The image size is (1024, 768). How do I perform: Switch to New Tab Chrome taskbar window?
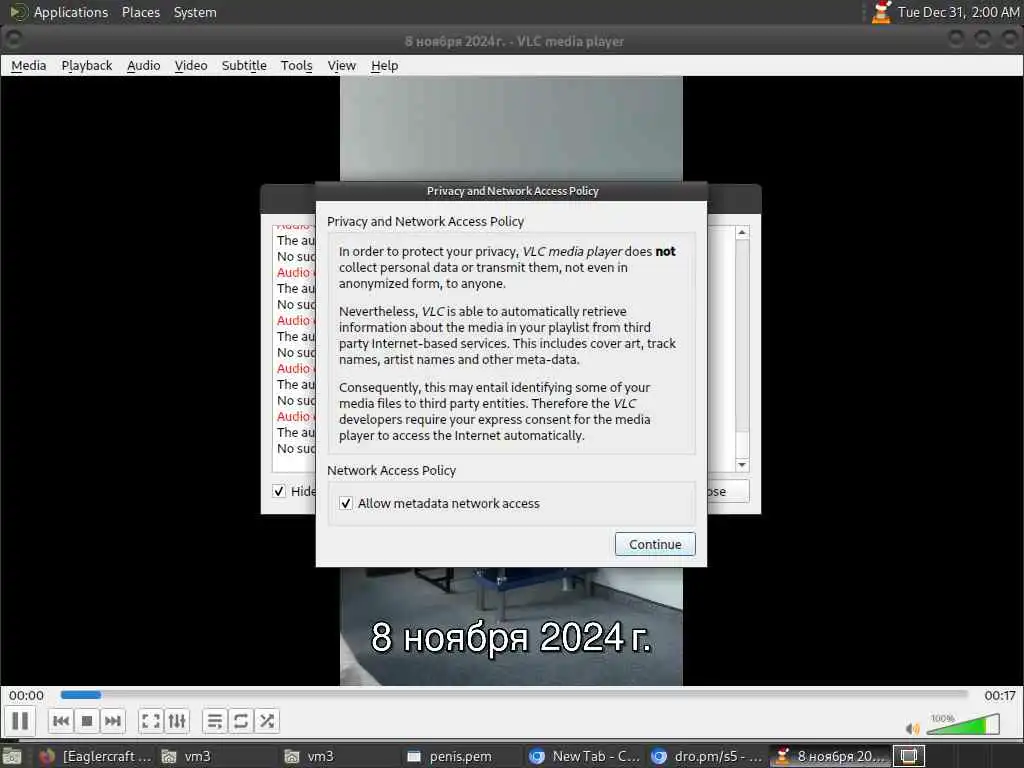pyautogui.click(x=584, y=756)
